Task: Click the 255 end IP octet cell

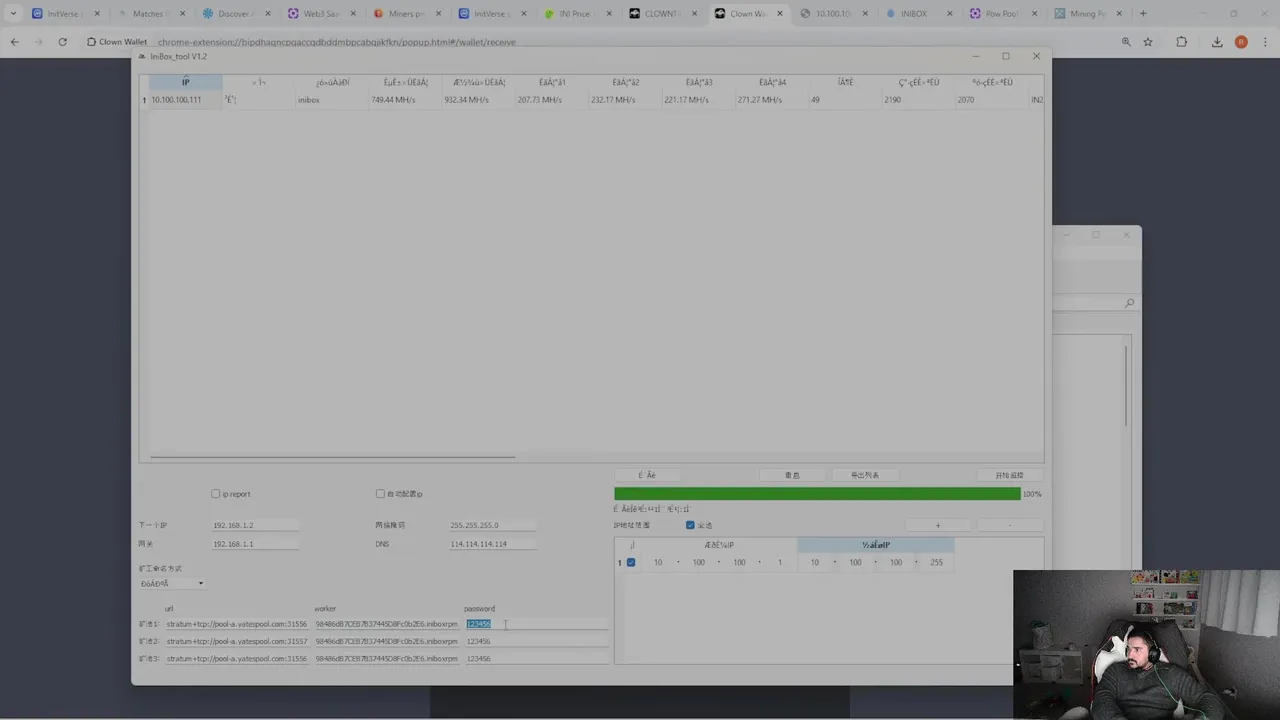Action: tap(936, 562)
